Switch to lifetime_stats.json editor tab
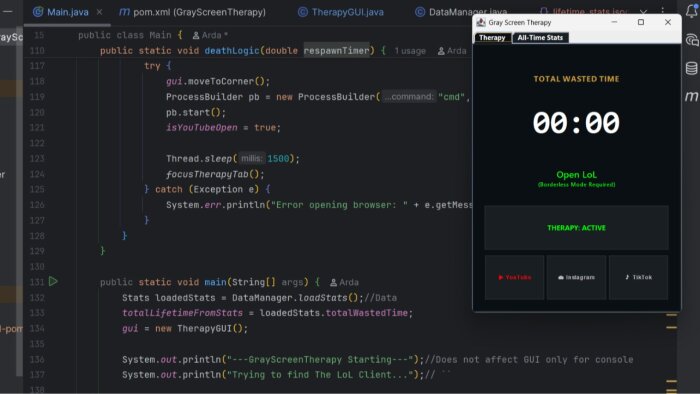Screen dimensions: 700x394 582,11
